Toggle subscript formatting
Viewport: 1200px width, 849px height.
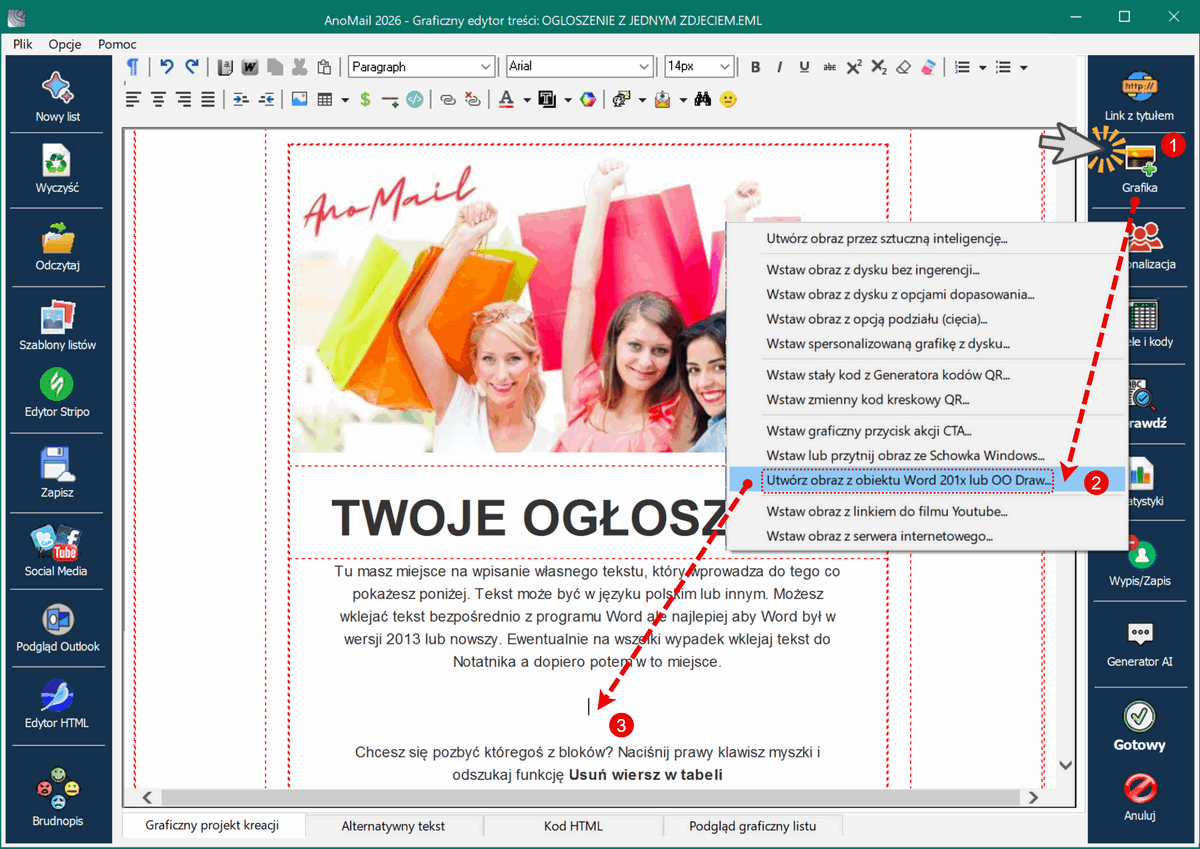879,67
